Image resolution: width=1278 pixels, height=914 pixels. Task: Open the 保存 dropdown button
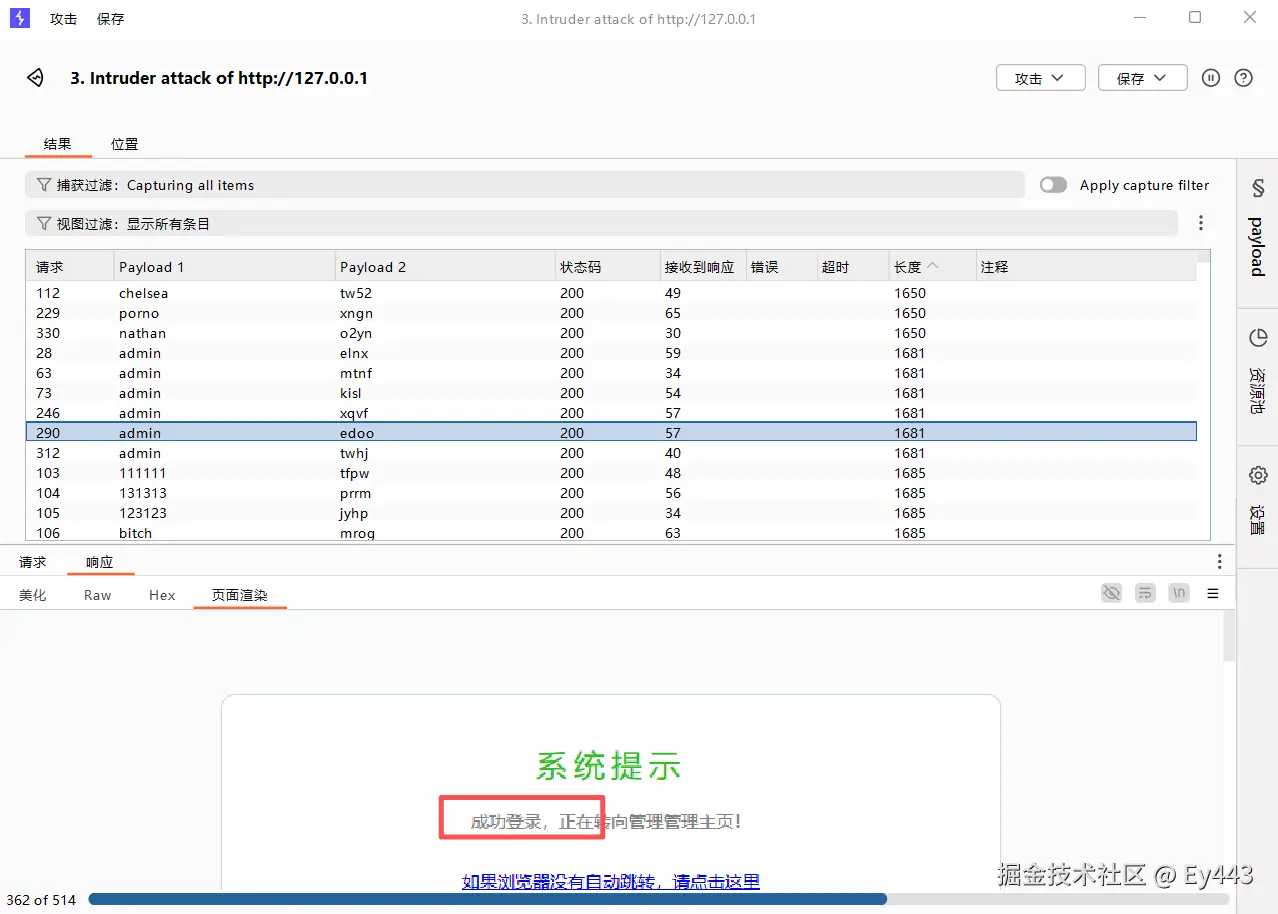coord(1143,78)
